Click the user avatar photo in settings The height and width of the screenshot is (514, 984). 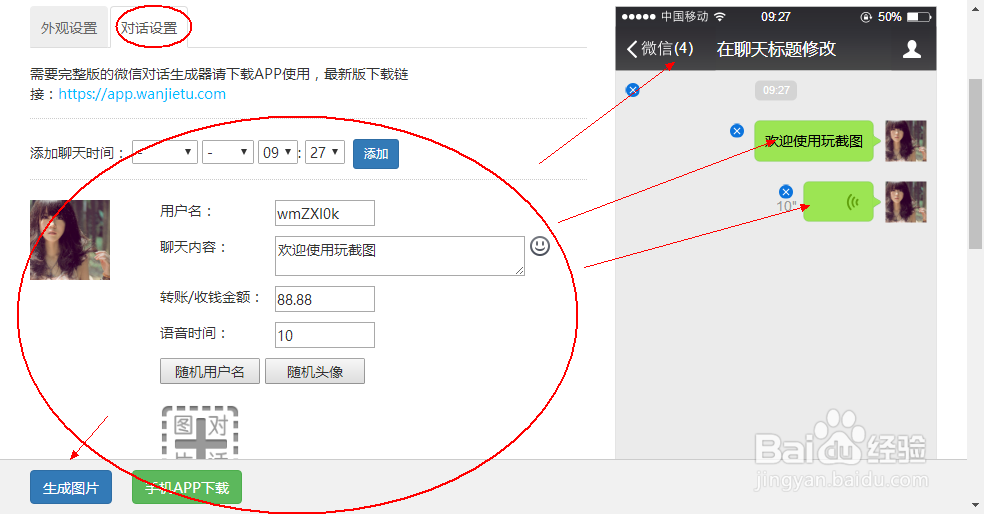pos(70,240)
